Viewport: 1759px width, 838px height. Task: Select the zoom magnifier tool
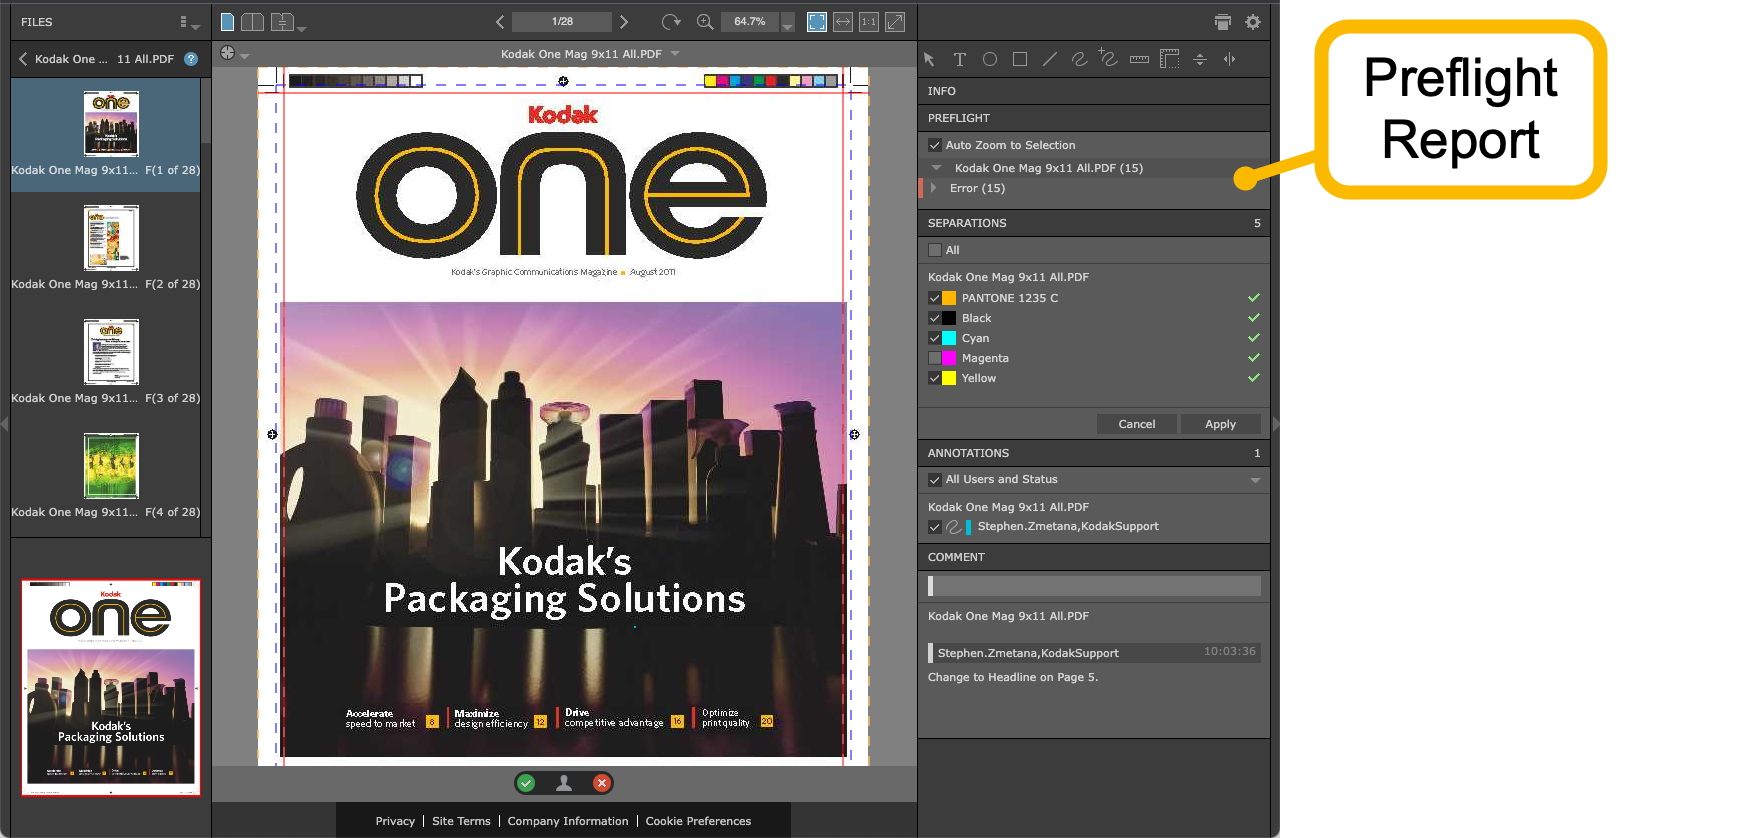tap(705, 21)
